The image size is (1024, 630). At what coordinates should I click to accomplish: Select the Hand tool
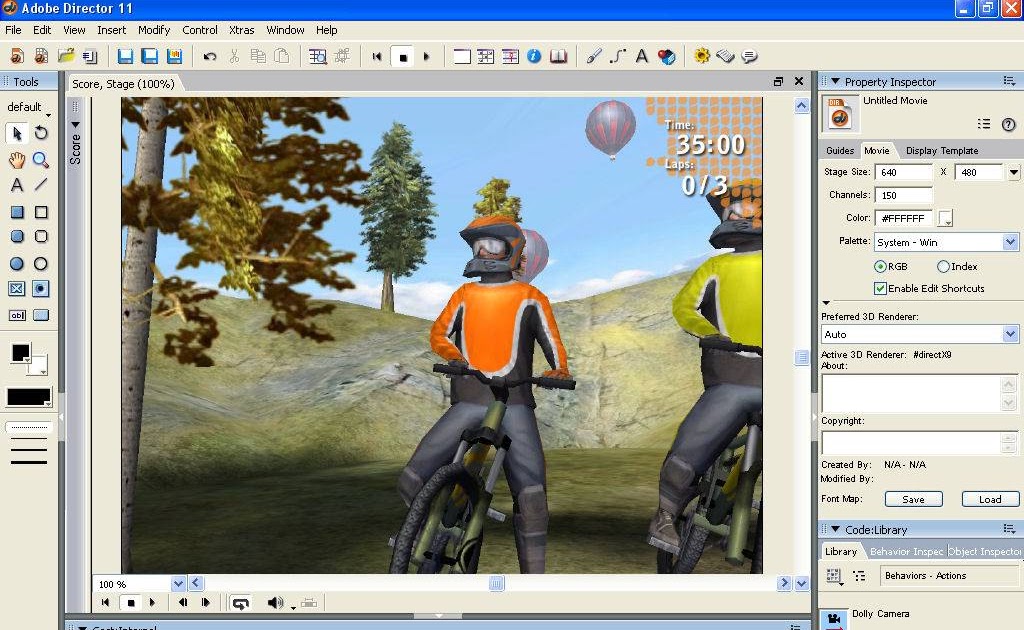pos(17,160)
